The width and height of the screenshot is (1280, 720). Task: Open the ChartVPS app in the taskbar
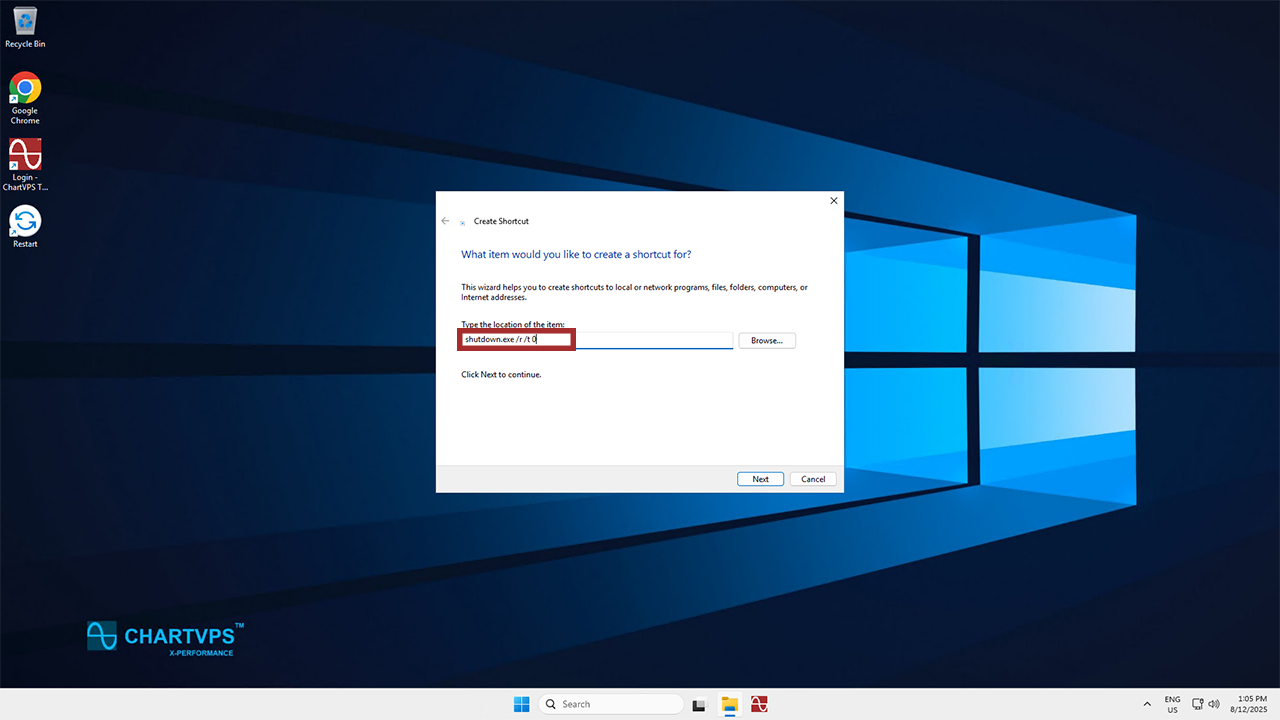click(759, 704)
